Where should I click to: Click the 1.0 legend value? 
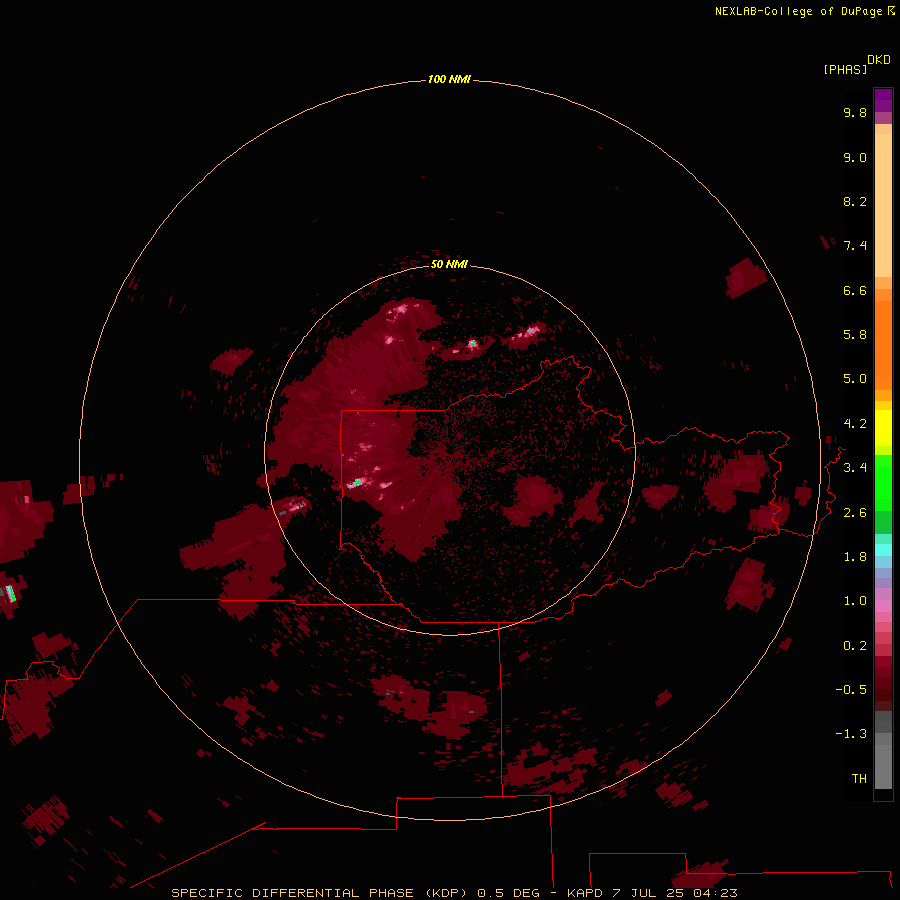click(x=855, y=601)
